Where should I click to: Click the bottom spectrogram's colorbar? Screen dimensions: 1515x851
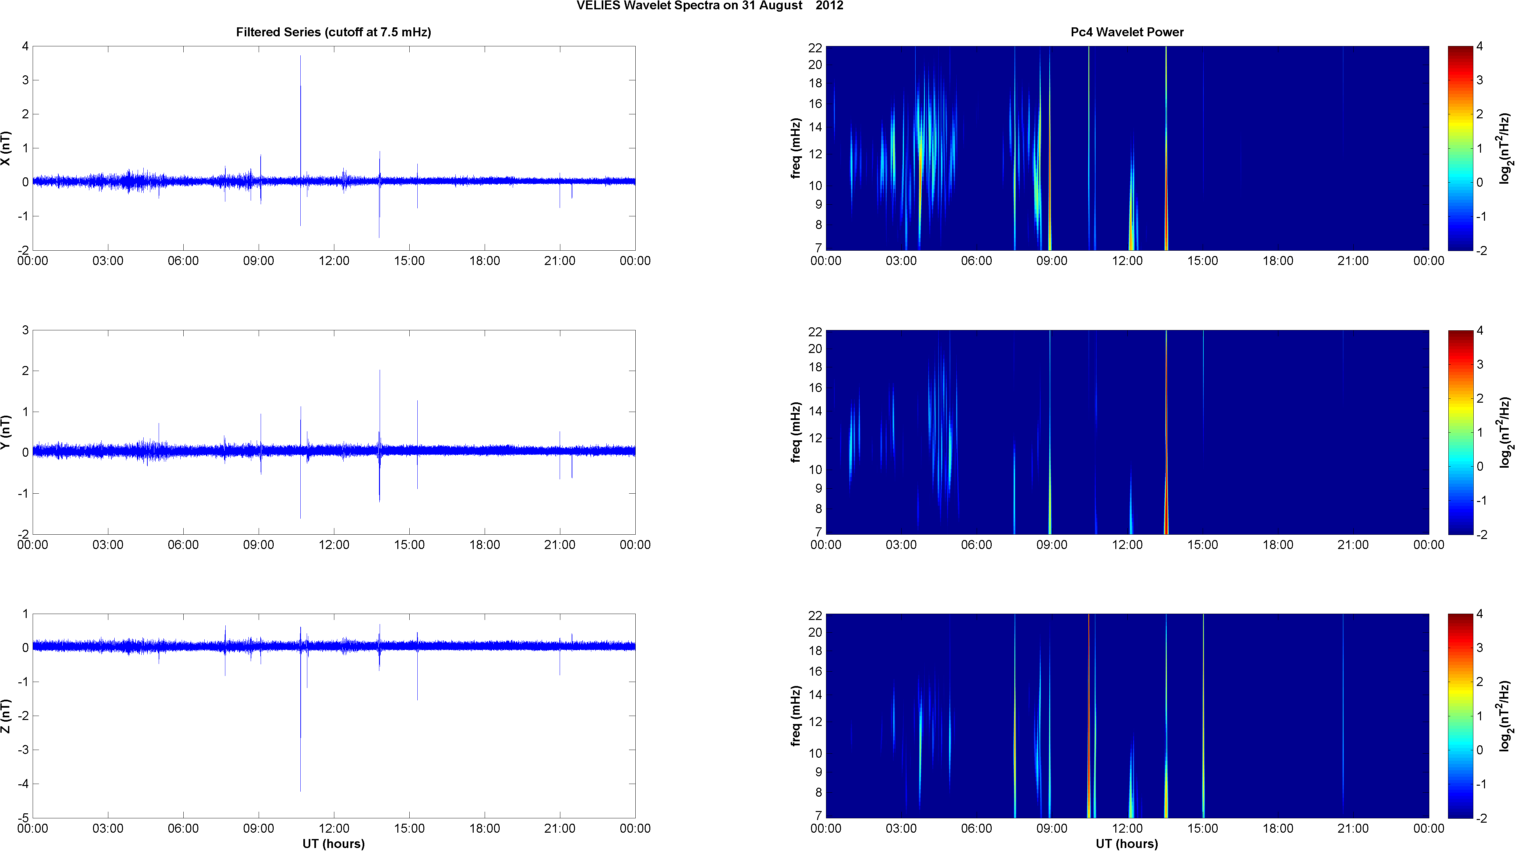(x=1460, y=716)
